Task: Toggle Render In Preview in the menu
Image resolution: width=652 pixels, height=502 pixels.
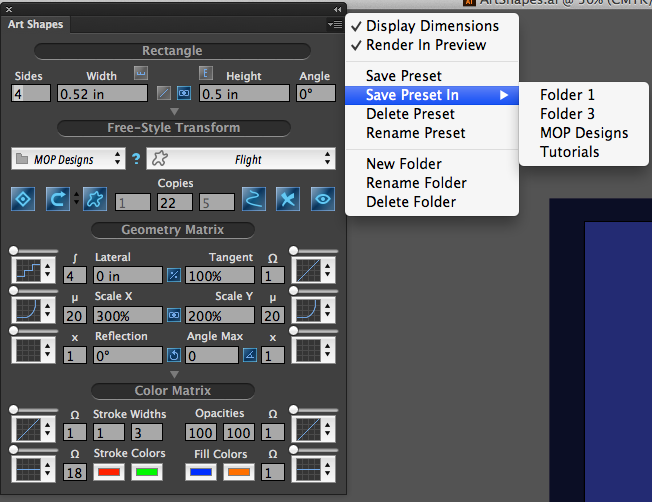Action: (x=432, y=45)
